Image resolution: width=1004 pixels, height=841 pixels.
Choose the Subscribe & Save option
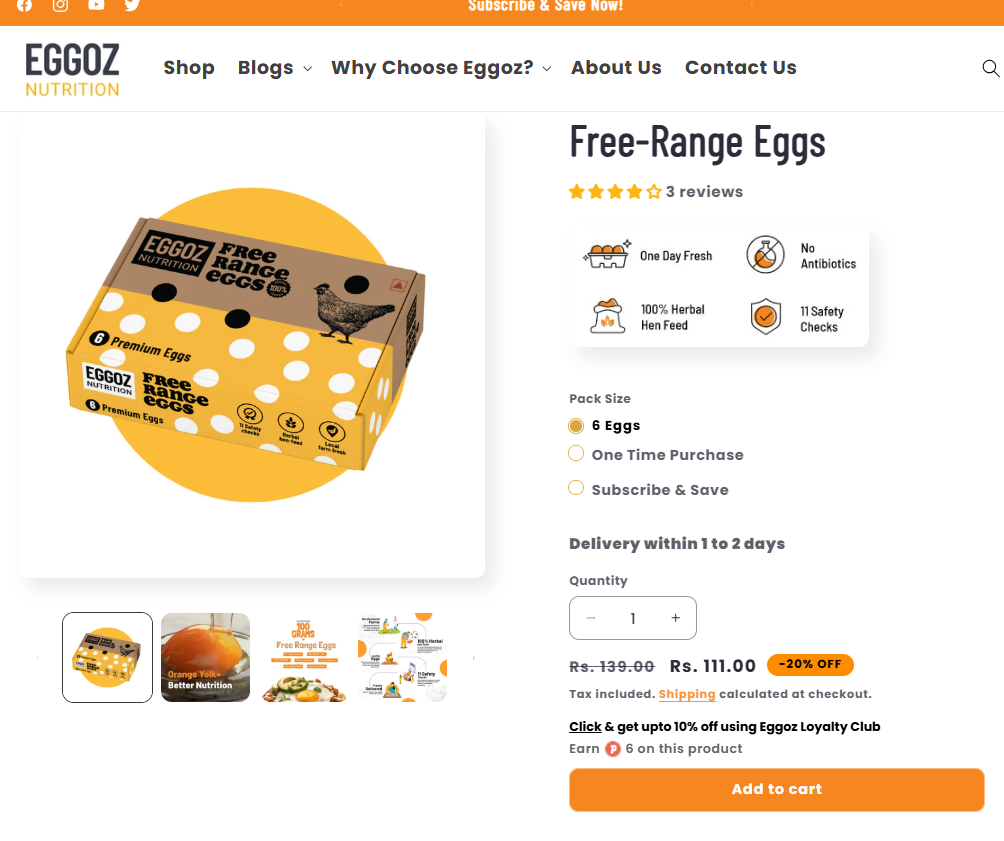click(x=576, y=488)
